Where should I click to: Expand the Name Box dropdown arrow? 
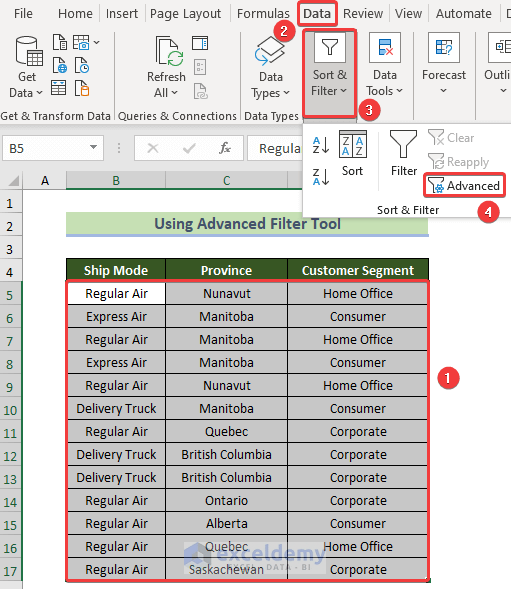(94, 148)
